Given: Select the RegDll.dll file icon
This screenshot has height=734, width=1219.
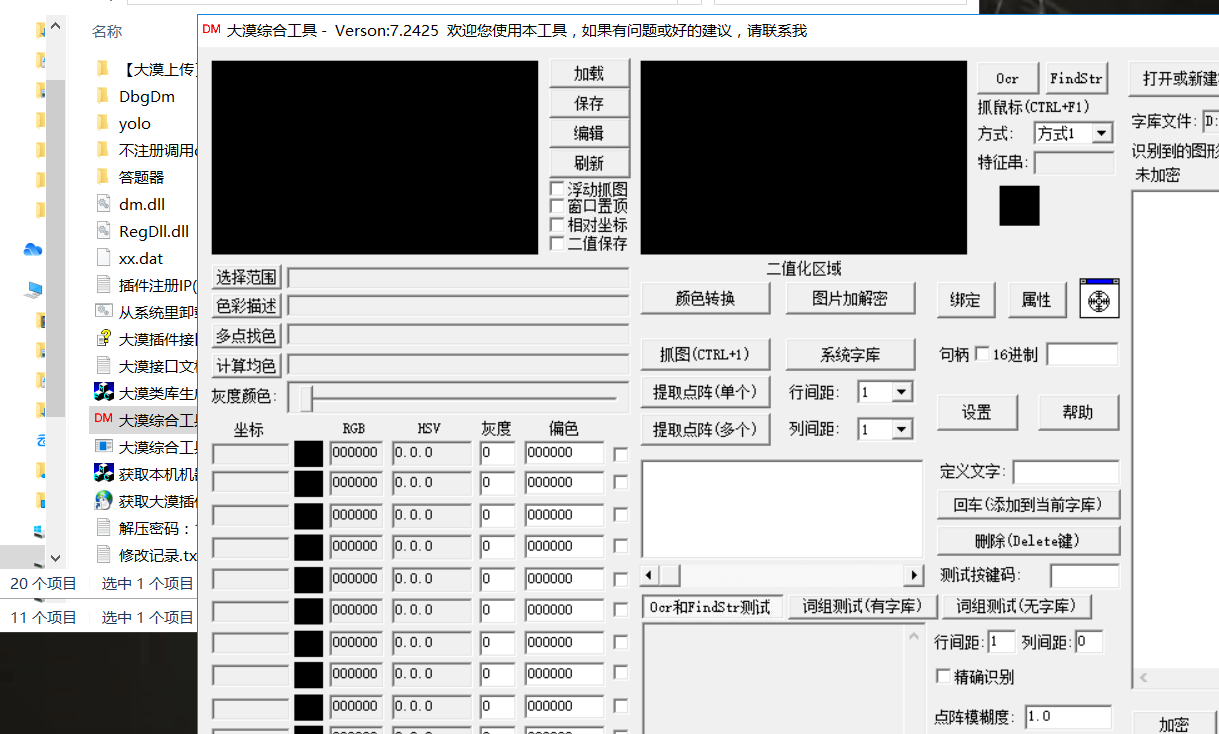Looking at the screenshot, I should tap(102, 231).
